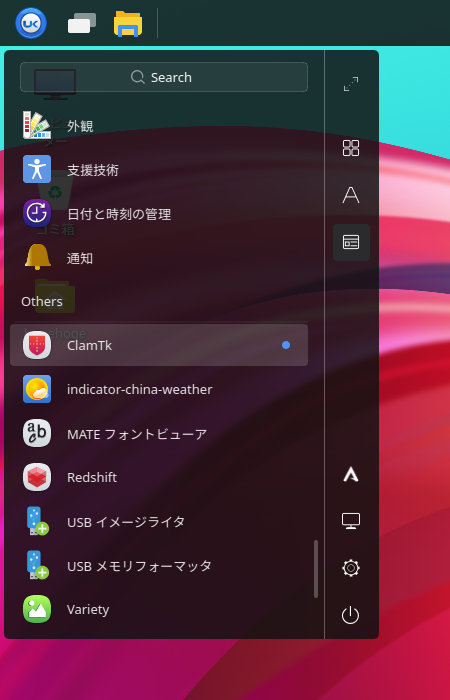This screenshot has width=450, height=700.
Task: Select the Variety text label
Action: coord(88,610)
